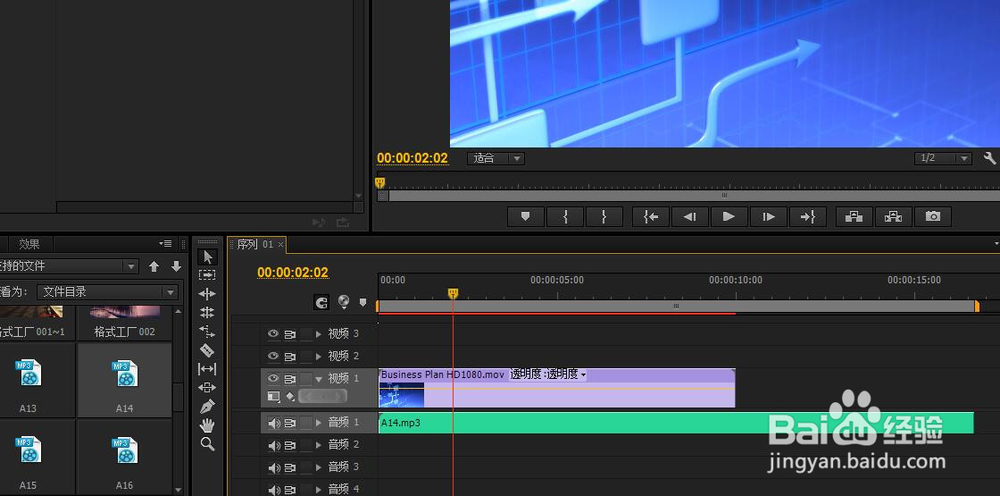Select the Rolling Edit tool
The image size is (1000, 496).
pos(207,312)
